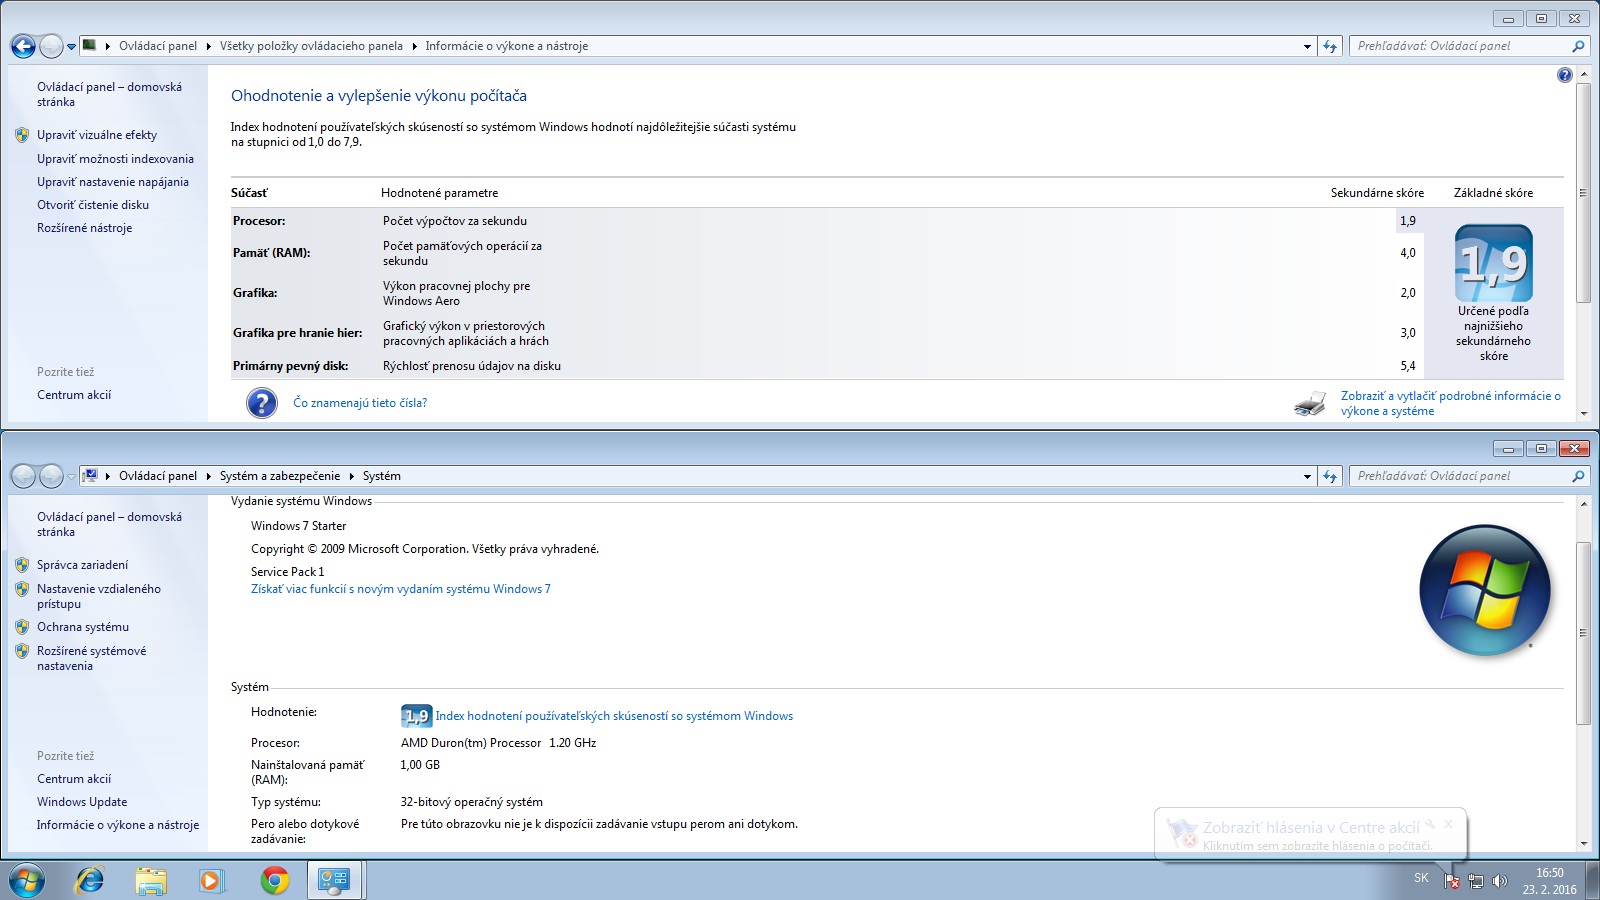Image resolution: width=1600 pixels, height=900 pixels.
Task: Open Zobraziť a vytlačiť podrobné informácie link
Action: click(1450, 404)
